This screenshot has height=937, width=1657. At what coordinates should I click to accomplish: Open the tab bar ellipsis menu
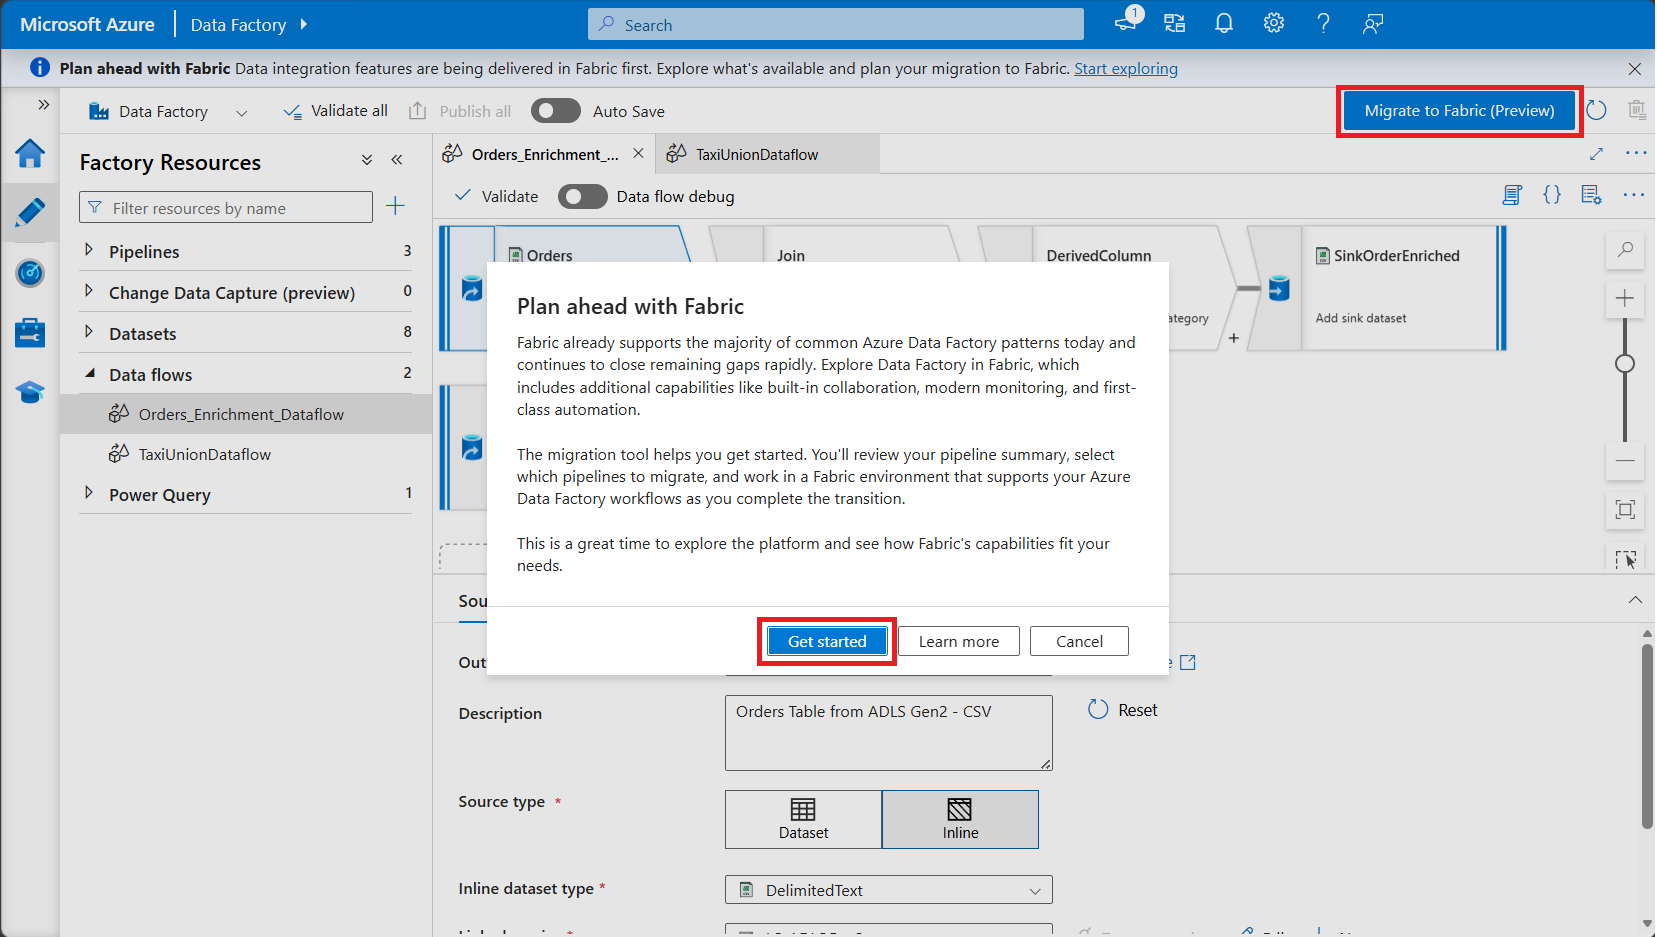click(1636, 153)
